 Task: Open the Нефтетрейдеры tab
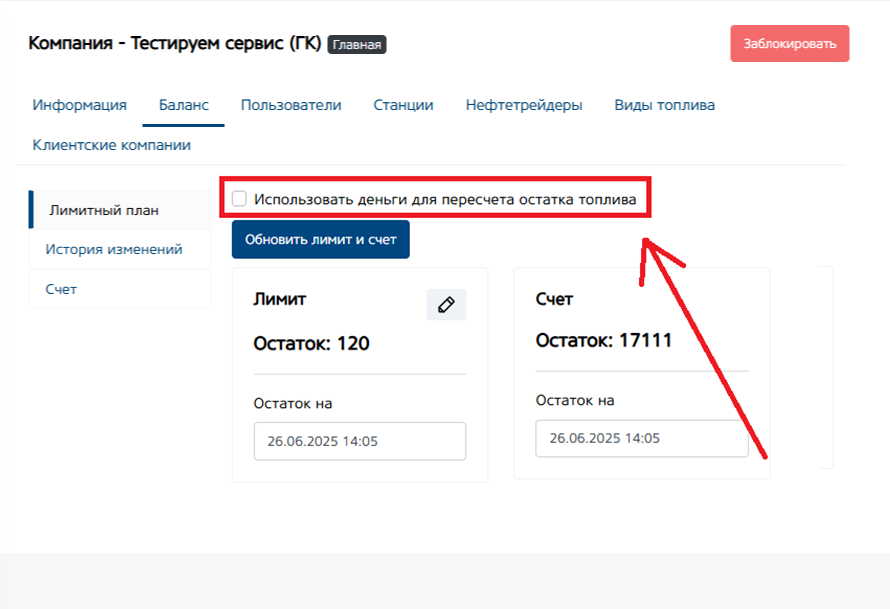point(524,105)
